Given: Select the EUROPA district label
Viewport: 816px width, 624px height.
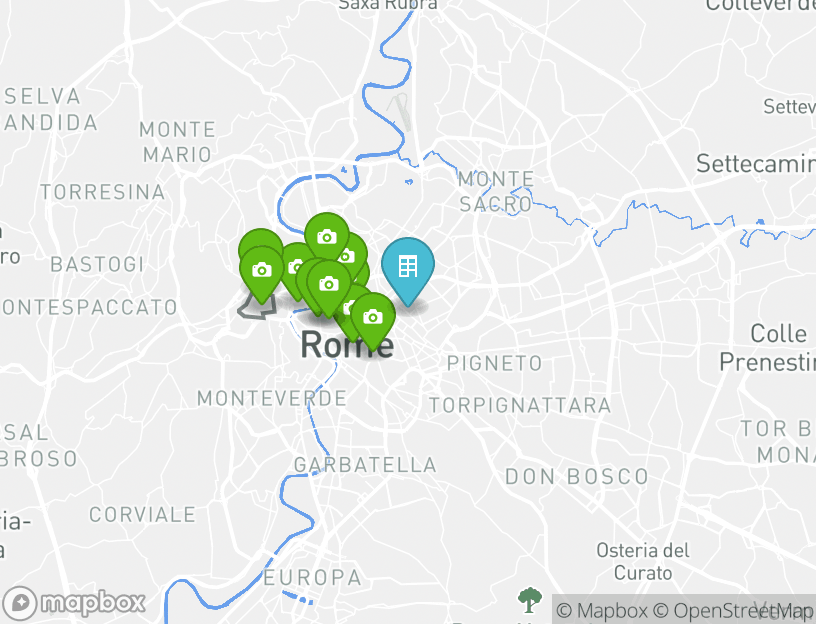Looking at the screenshot, I should click(x=312, y=577).
